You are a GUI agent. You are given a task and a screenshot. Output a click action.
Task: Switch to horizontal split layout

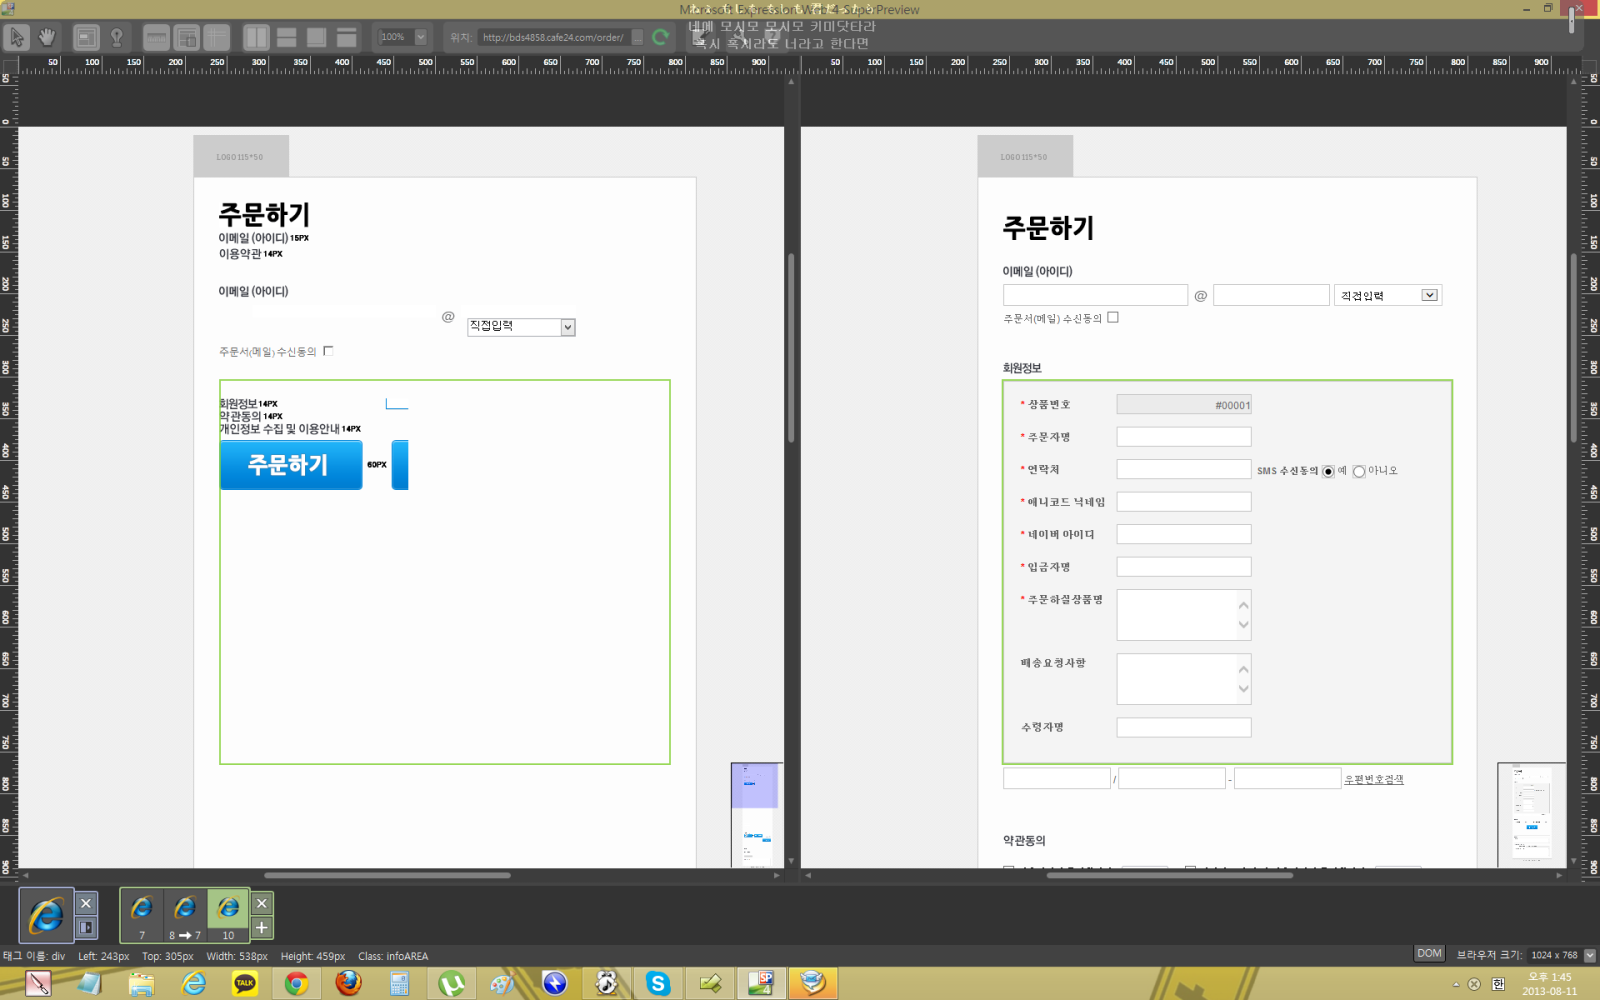point(287,38)
